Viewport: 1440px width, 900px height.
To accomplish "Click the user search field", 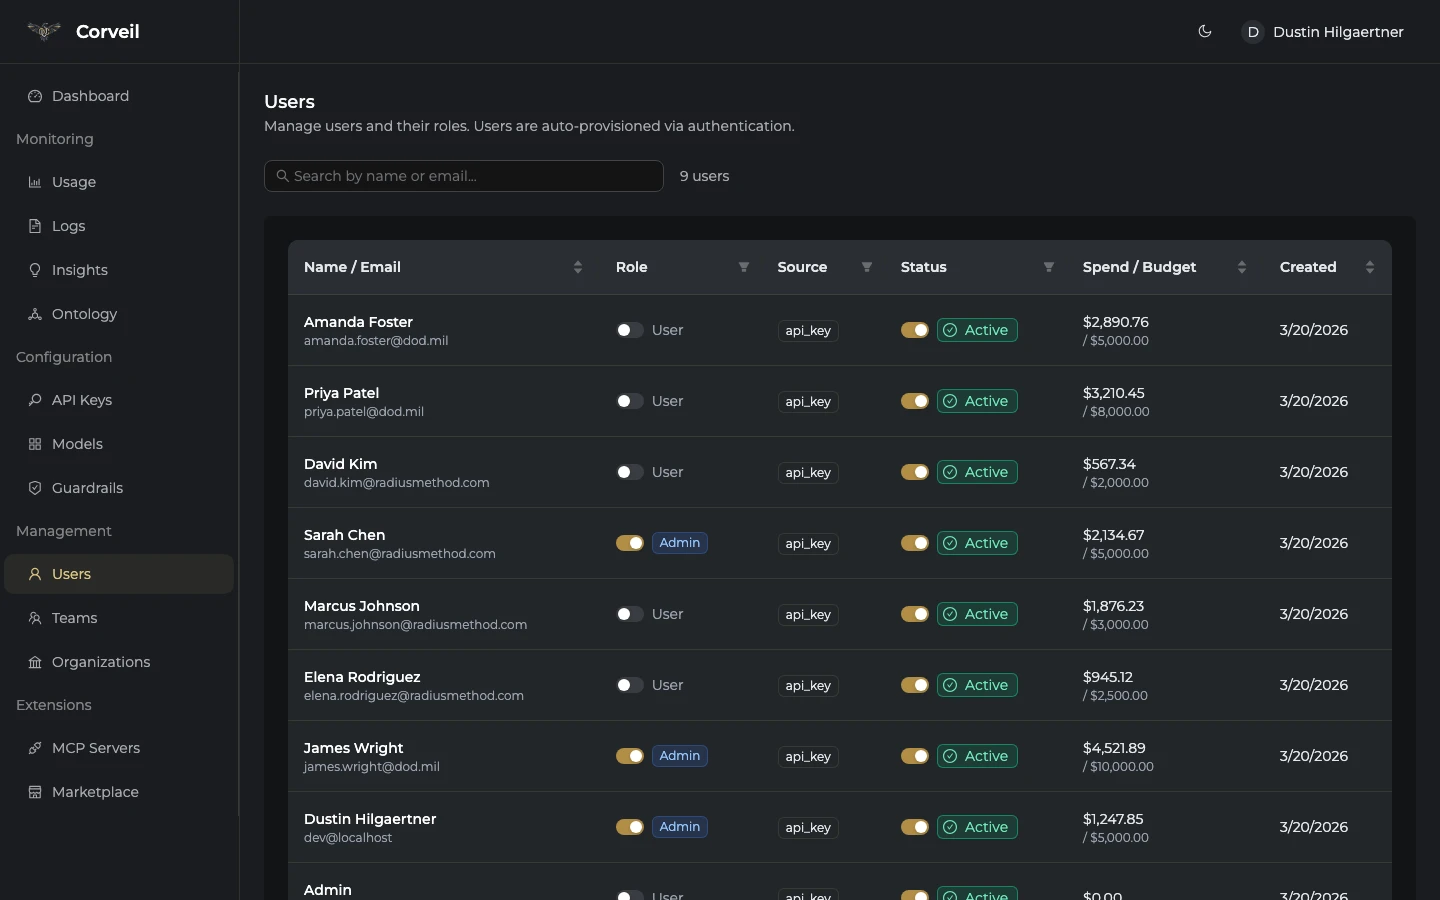I will 464,176.
